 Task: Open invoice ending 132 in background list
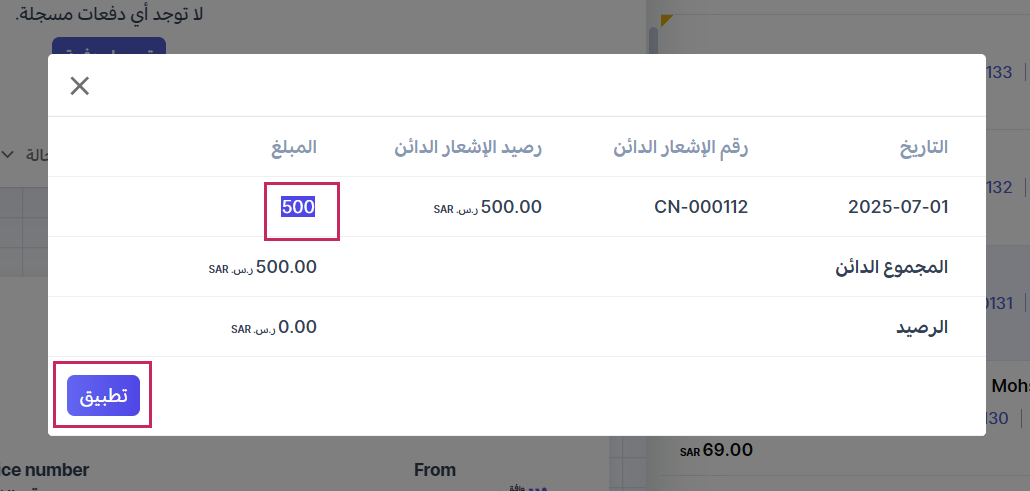coord(999,187)
